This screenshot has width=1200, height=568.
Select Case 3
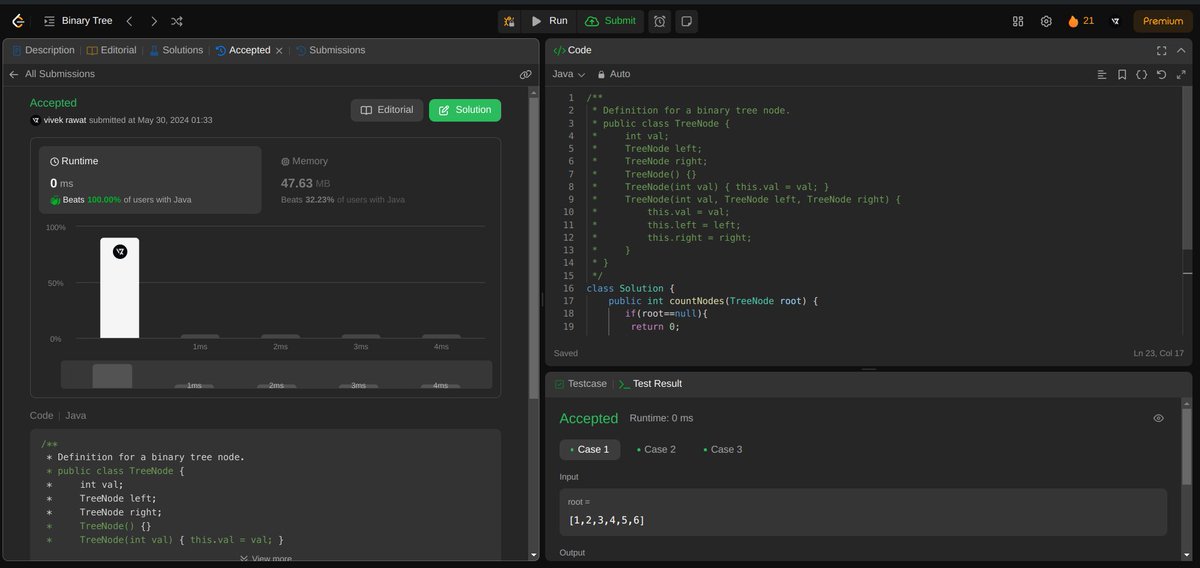tap(723, 449)
